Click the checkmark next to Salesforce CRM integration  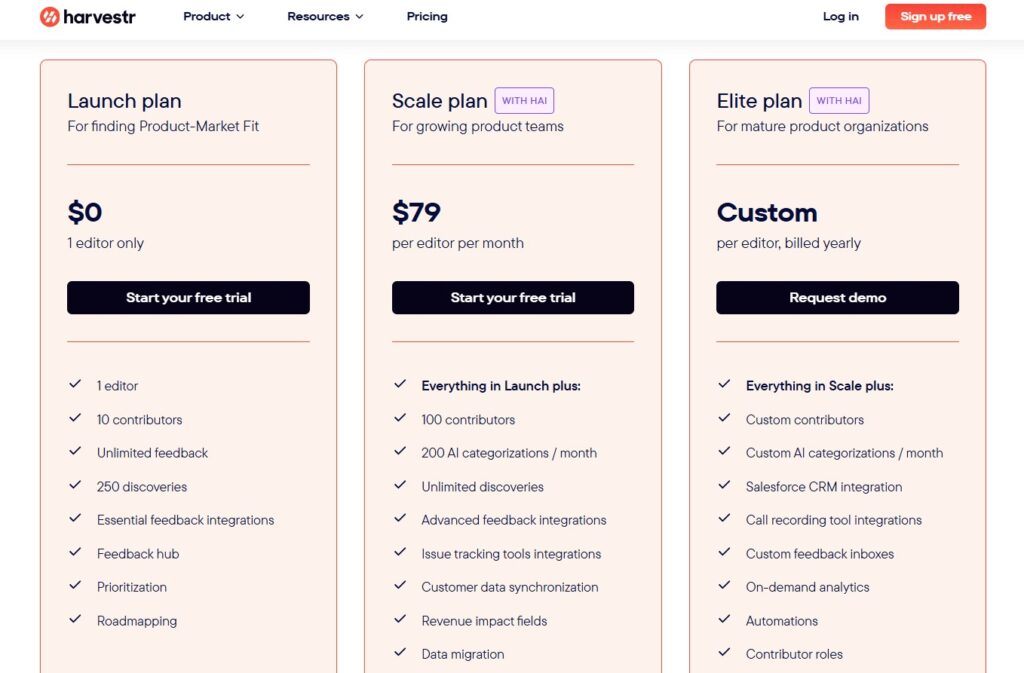tap(724, 486)
